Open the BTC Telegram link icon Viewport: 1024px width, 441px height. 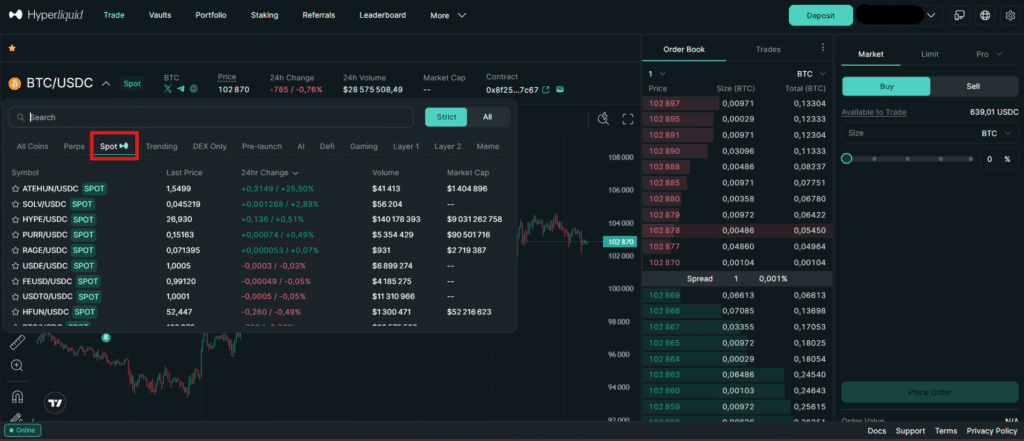(181, 89)
